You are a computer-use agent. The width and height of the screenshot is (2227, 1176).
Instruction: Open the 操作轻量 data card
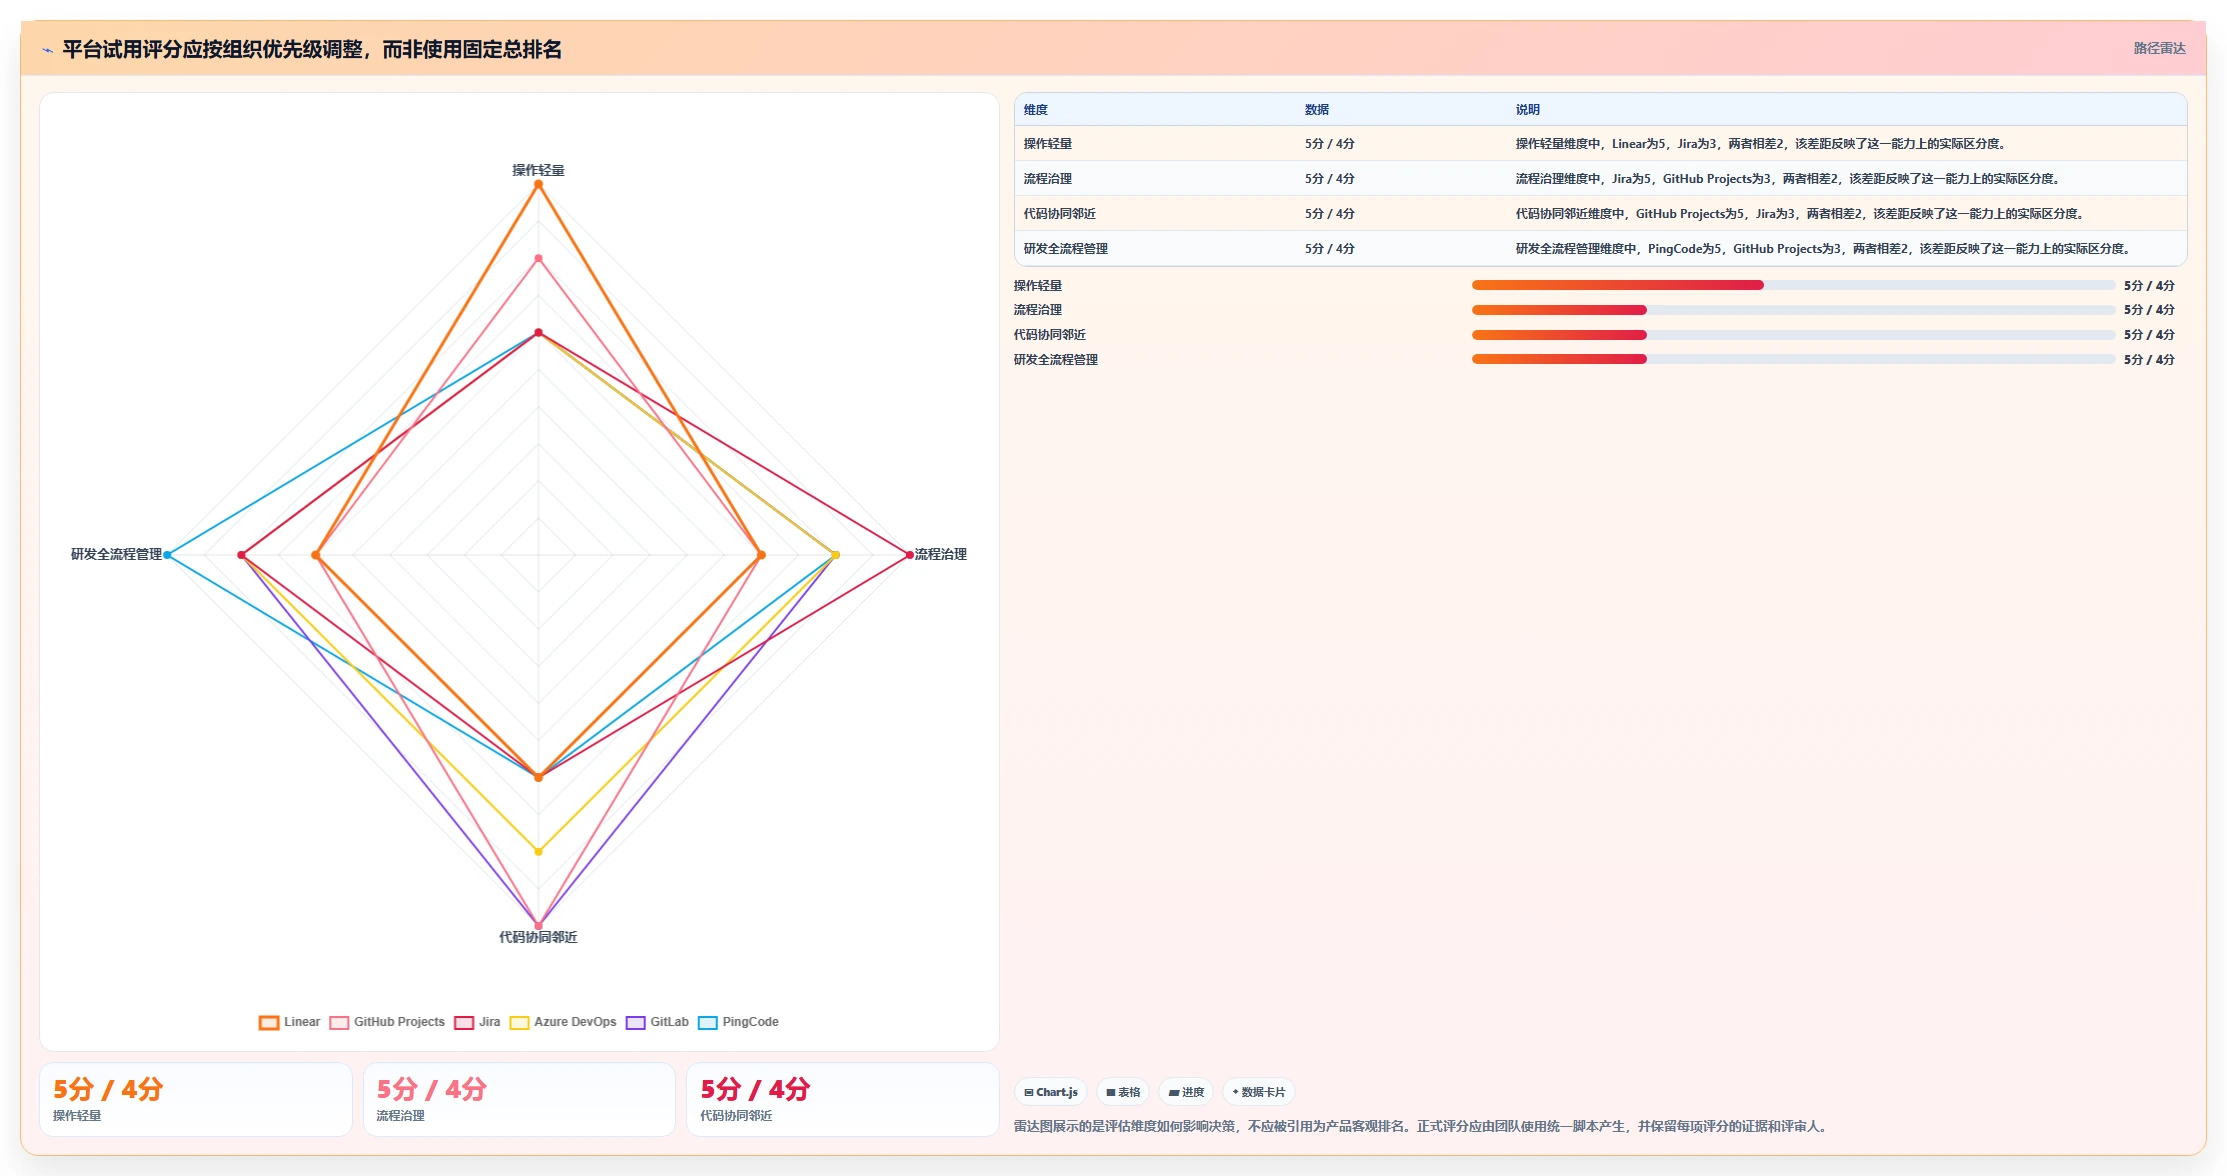click(x=196, y=1099)
